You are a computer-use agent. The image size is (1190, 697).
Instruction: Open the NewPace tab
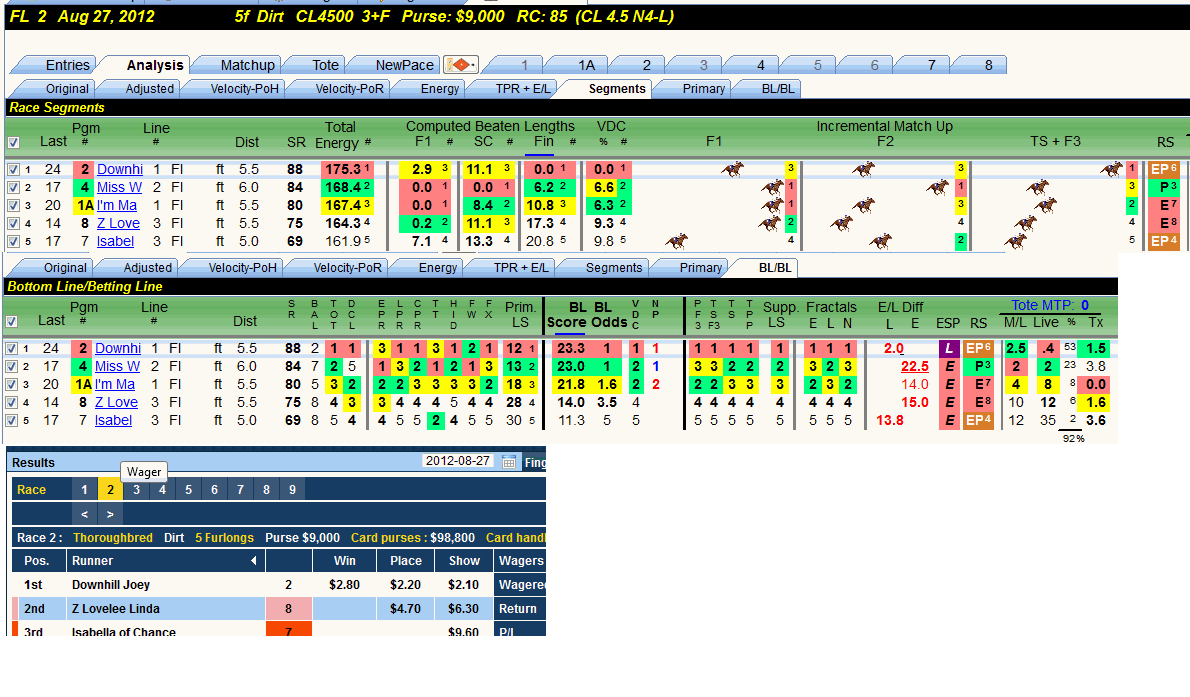(x=405, y=65)
